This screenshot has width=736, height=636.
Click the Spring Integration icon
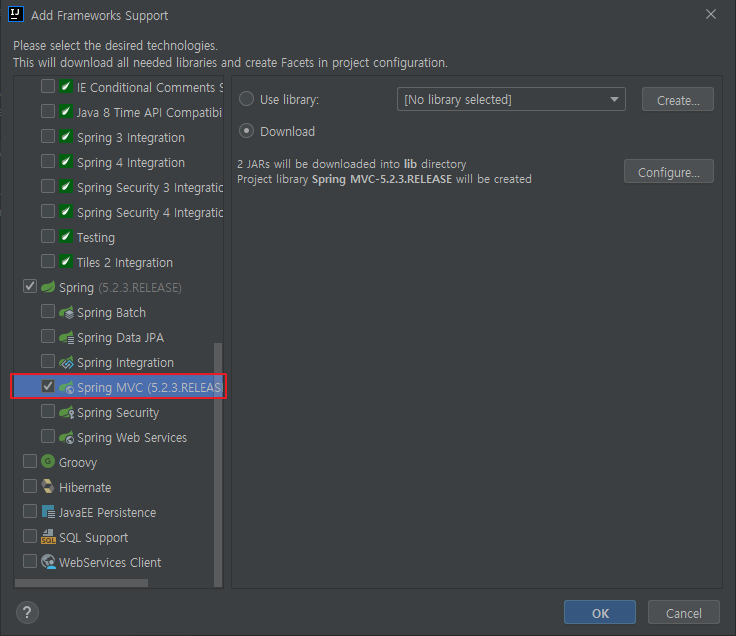(x=66, y=362)
